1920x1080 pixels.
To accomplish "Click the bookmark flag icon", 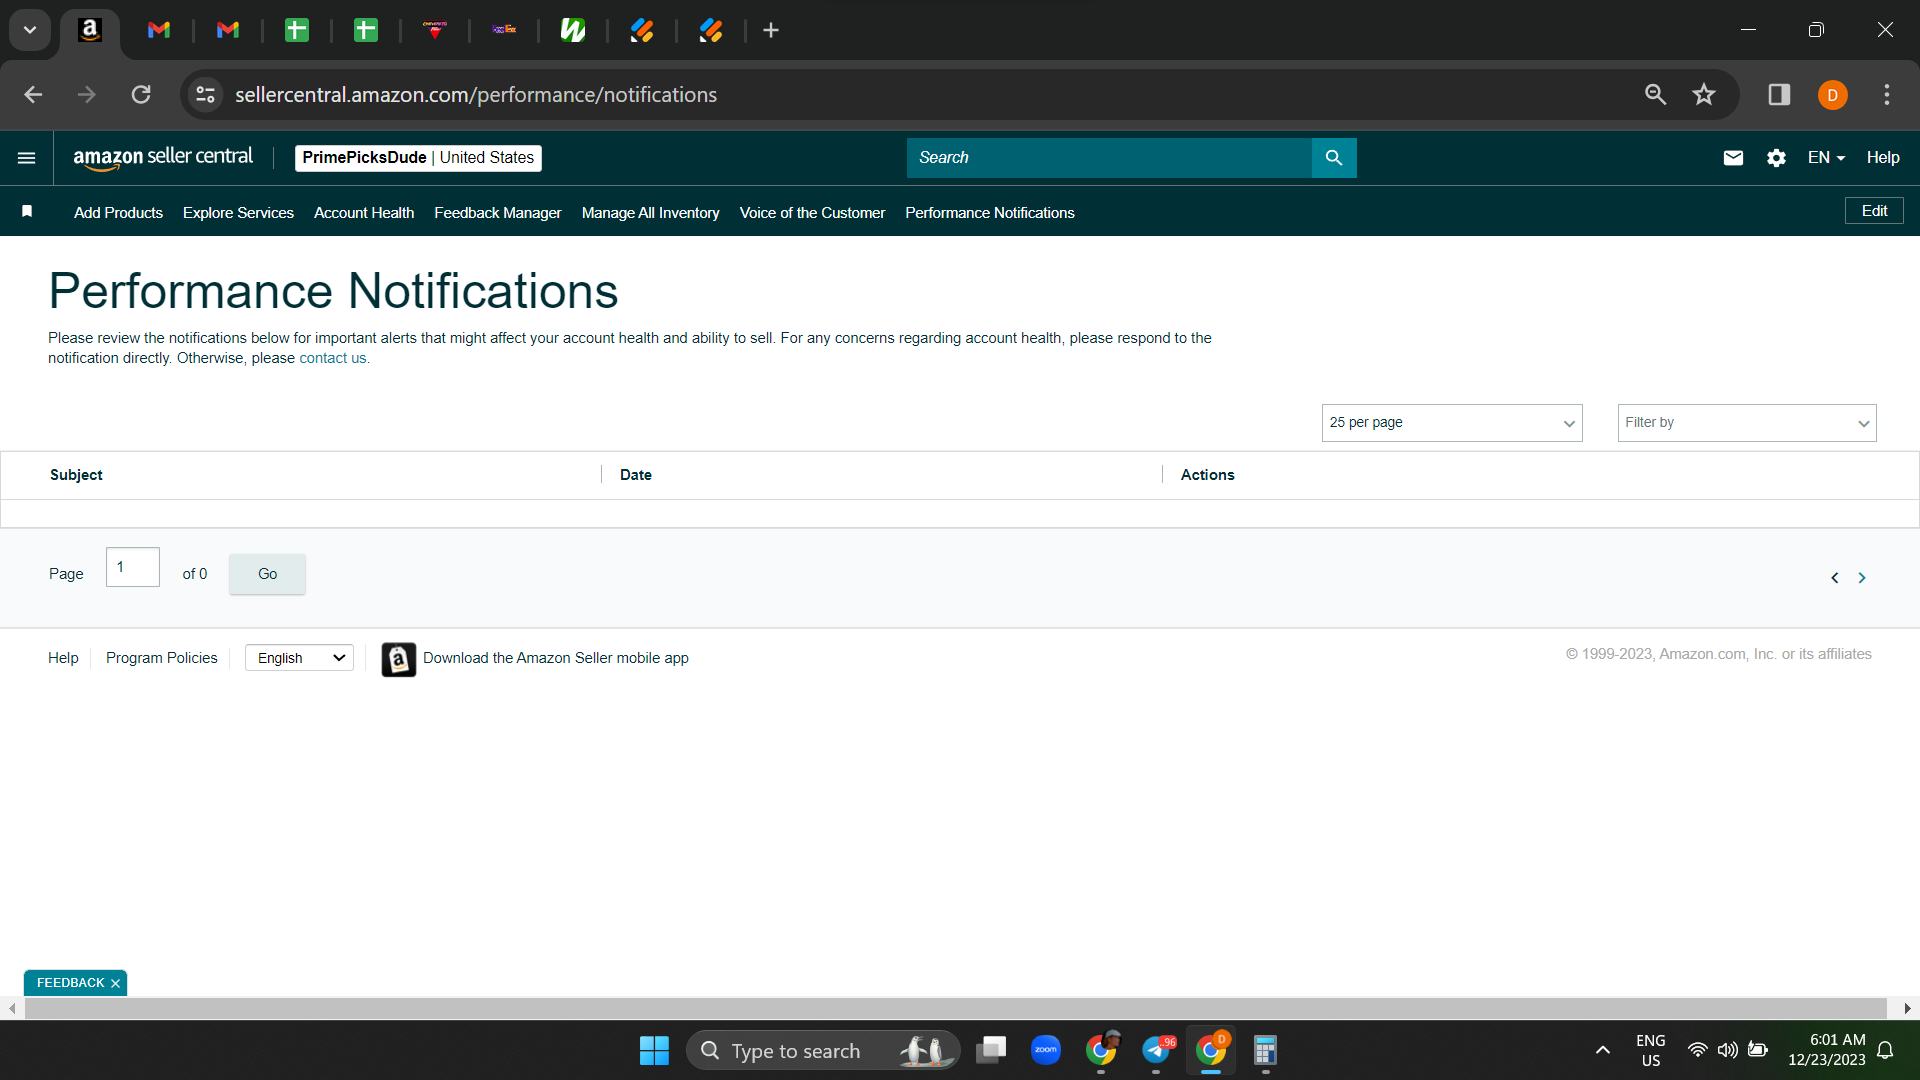I will pos(27,211).
